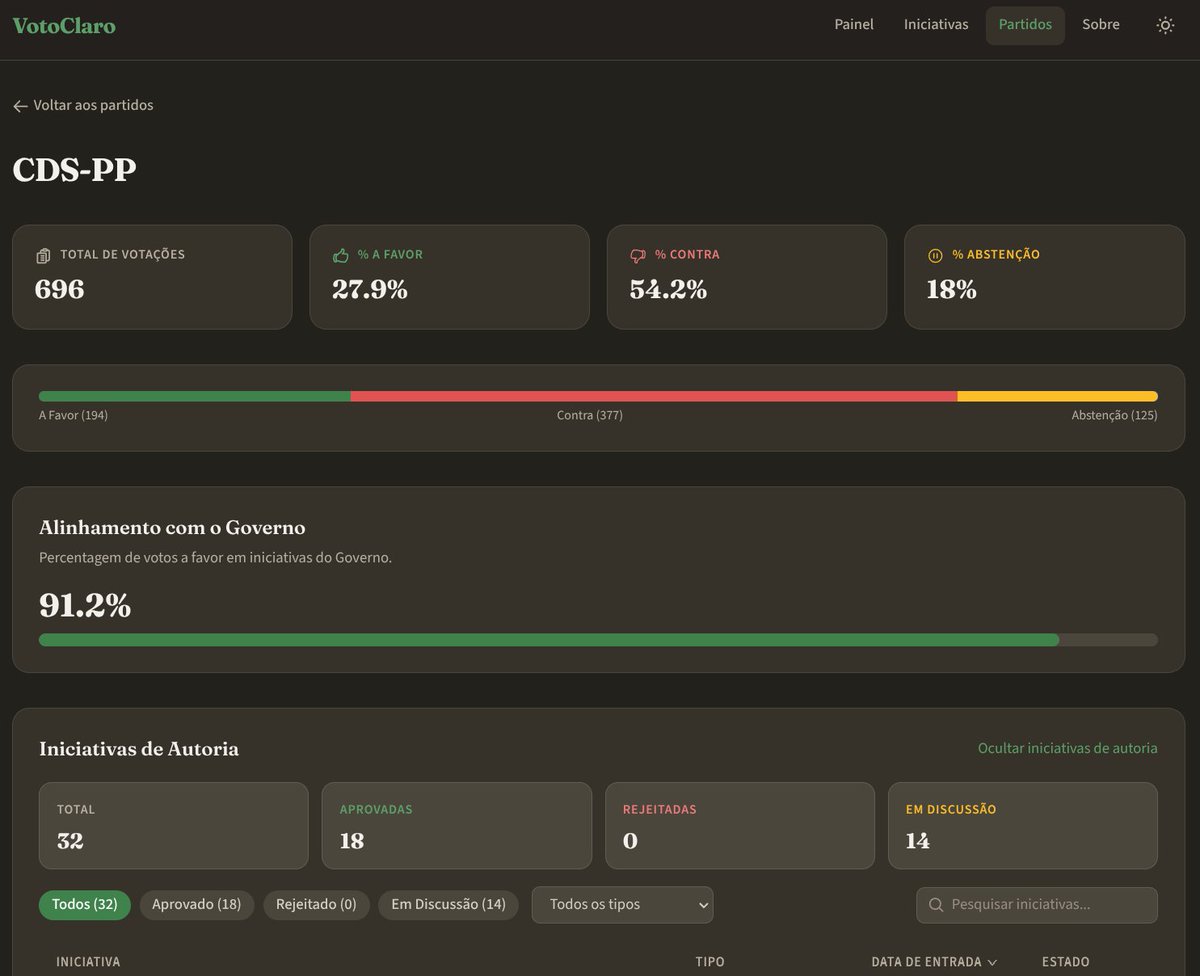Click the Iniciativas de Autoria heading
The height and width of the screenshot is (976, 1200).
139,749
